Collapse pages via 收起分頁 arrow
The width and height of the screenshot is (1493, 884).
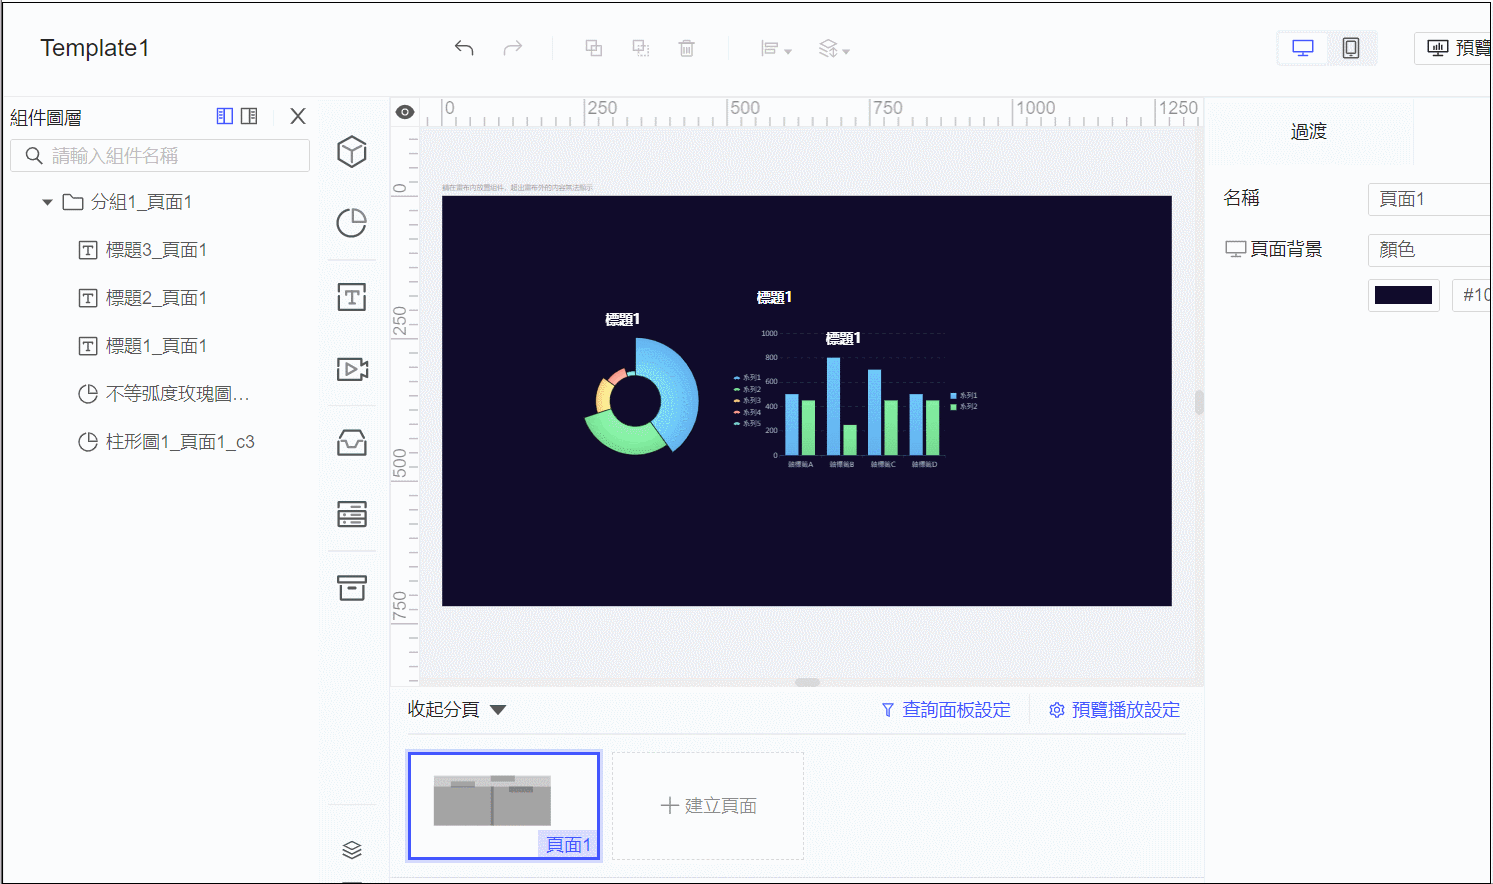498,710
